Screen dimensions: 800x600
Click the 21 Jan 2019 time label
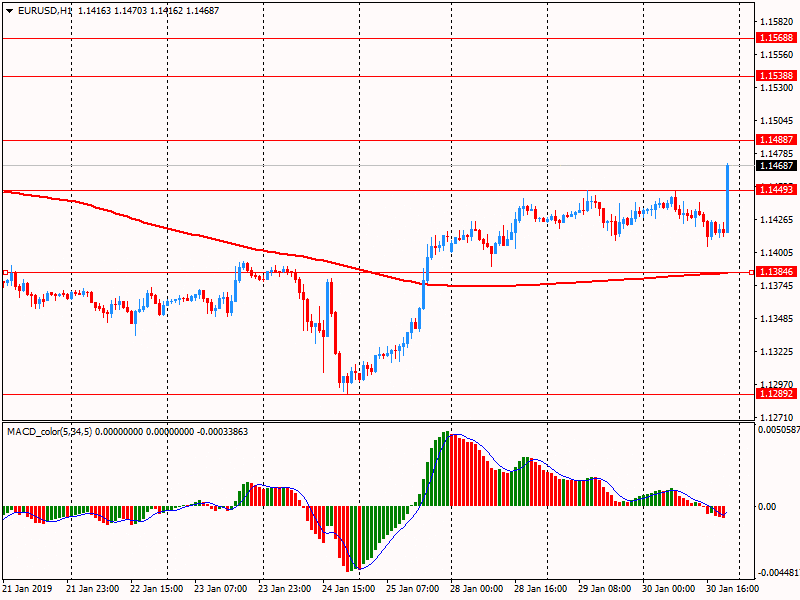pyautogui.click(x=27, y=589)
